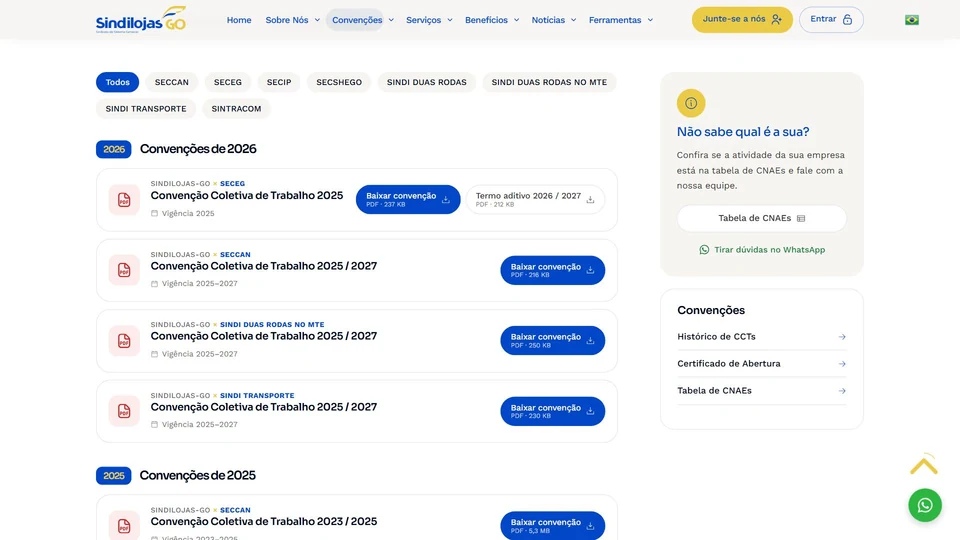
Task: Click the 2025 year badge
Action: pos(113,476)
